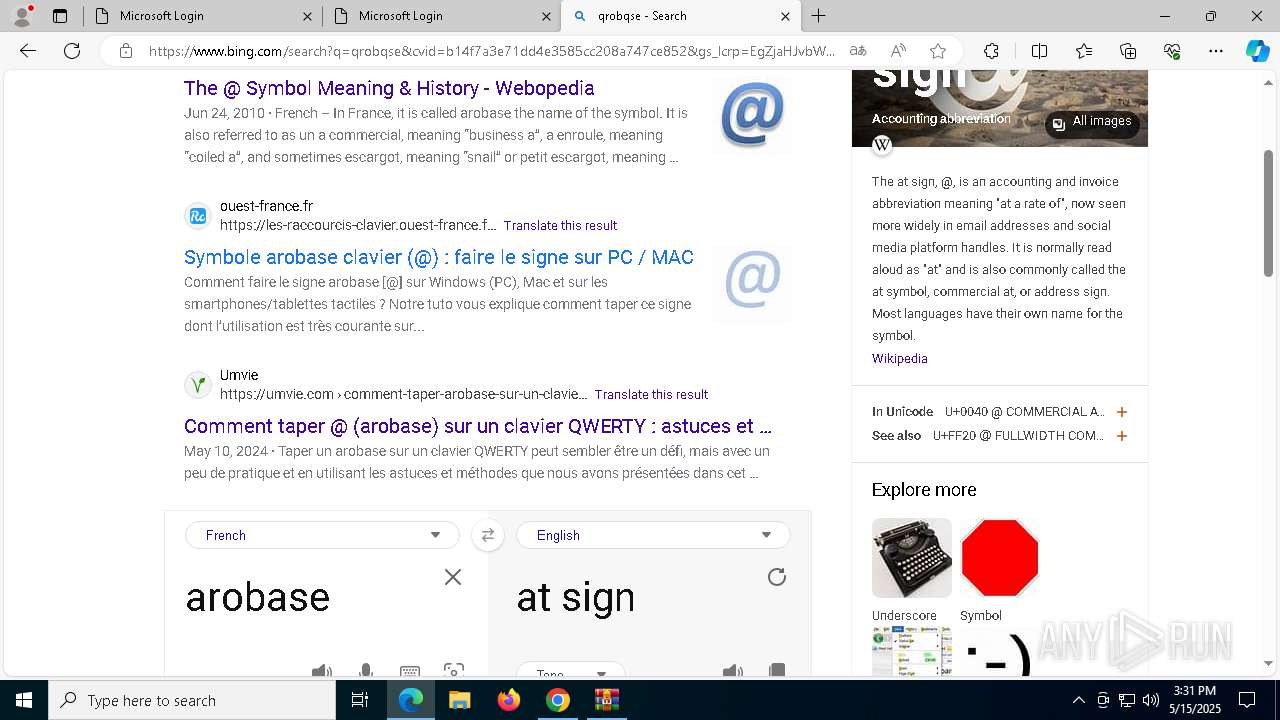Open browser Extensions icon

coord(991,51)
